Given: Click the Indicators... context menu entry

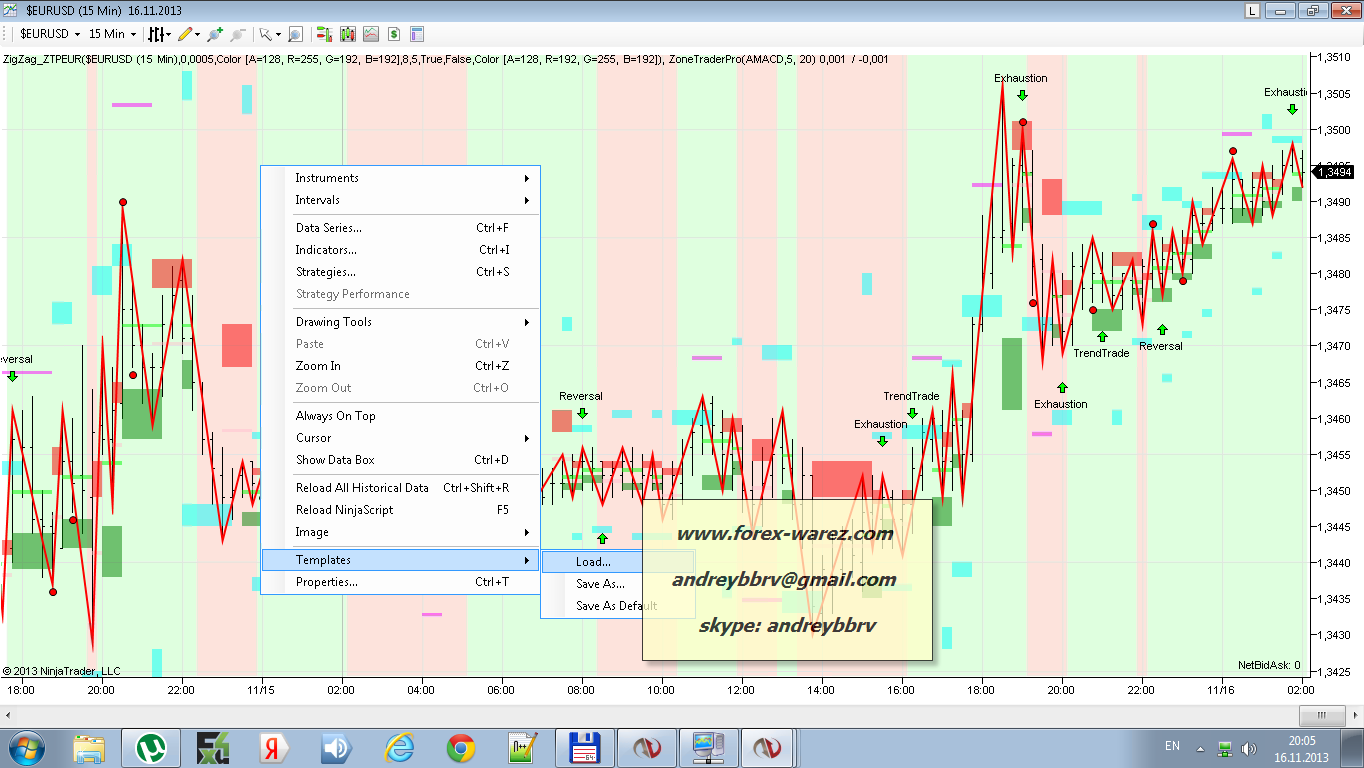Looking at the screenshot, I should [326, 250].
